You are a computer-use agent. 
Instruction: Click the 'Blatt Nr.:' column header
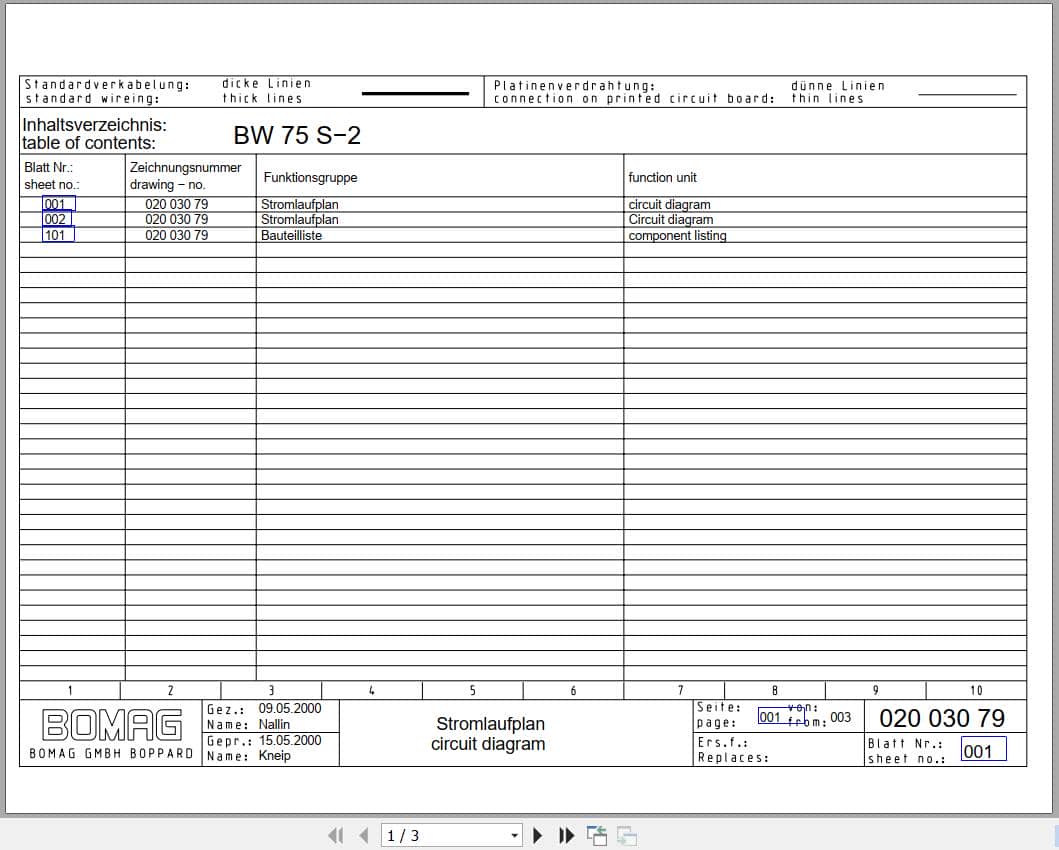click(x=49, y=167)
